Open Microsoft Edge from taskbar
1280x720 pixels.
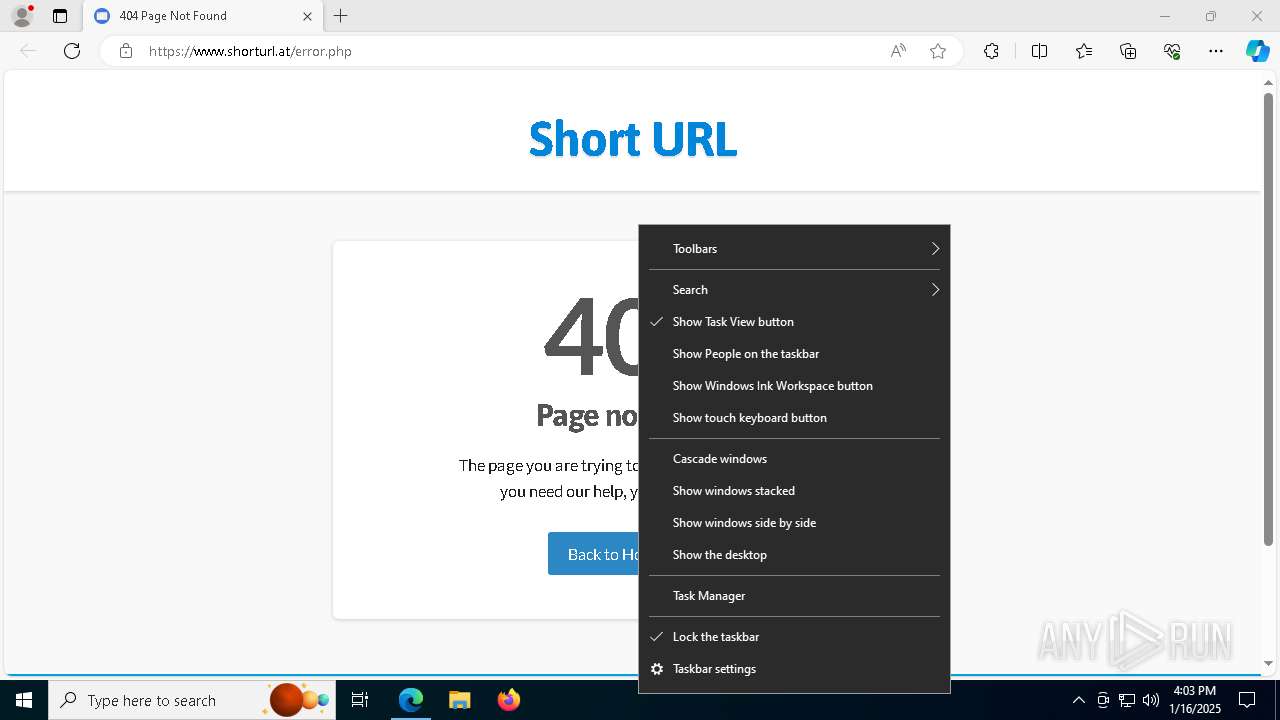[411, 700]
